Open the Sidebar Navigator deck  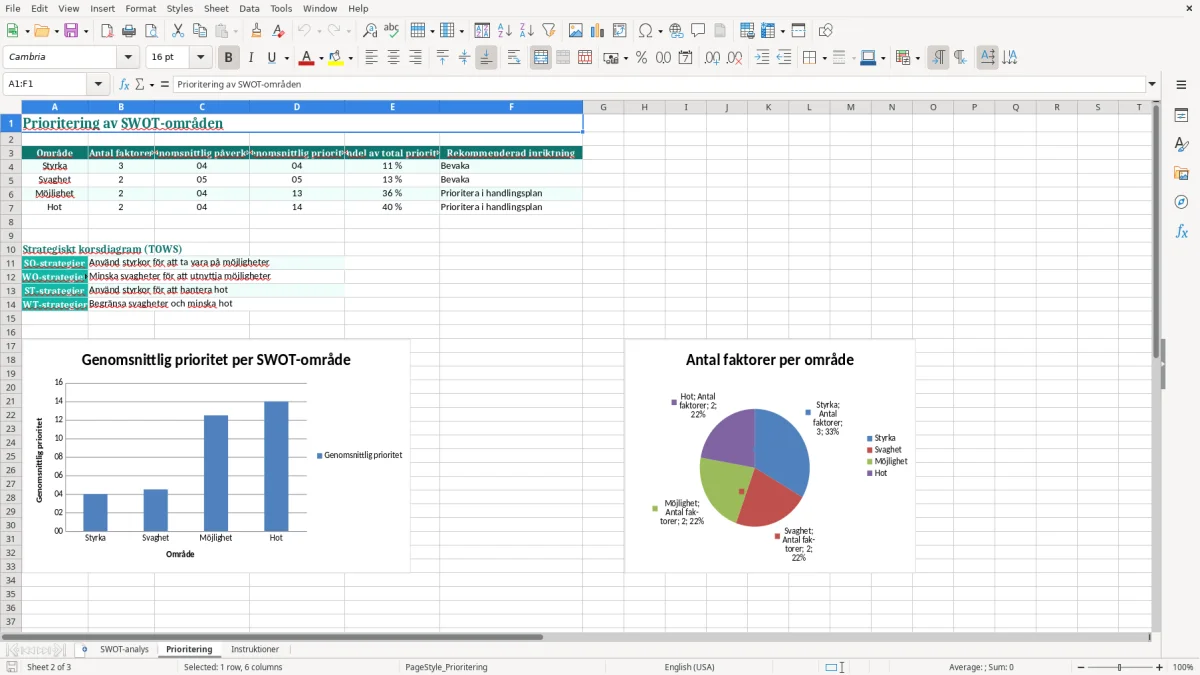point(1181,202)
